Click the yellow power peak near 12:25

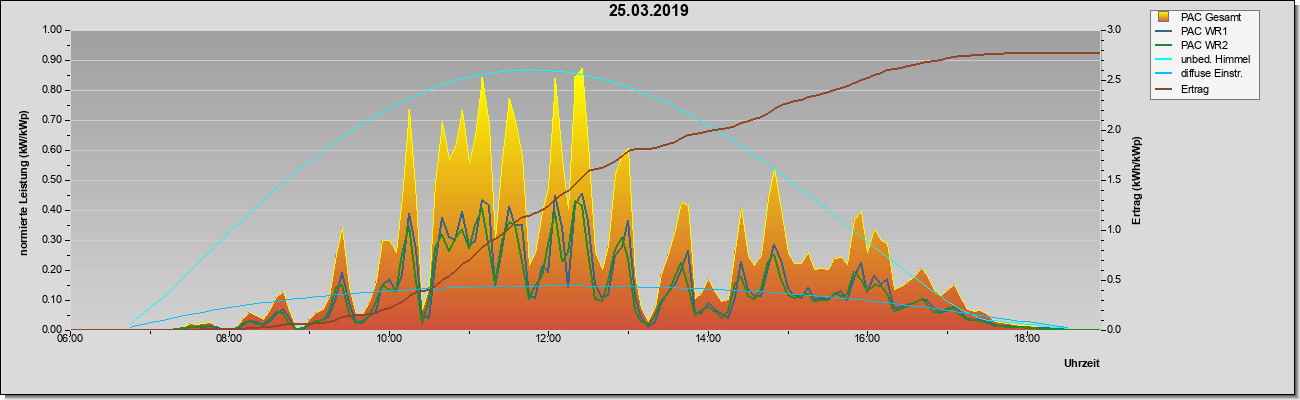point(581,70)
